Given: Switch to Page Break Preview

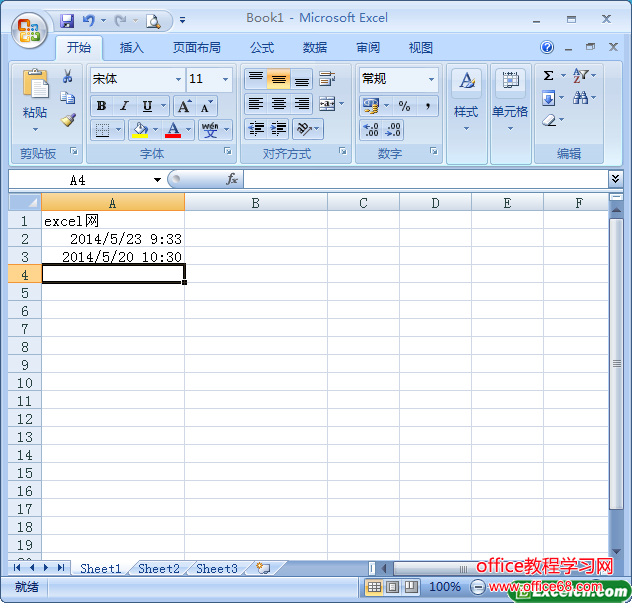Looking at the screenshot, I should (411, 587).
